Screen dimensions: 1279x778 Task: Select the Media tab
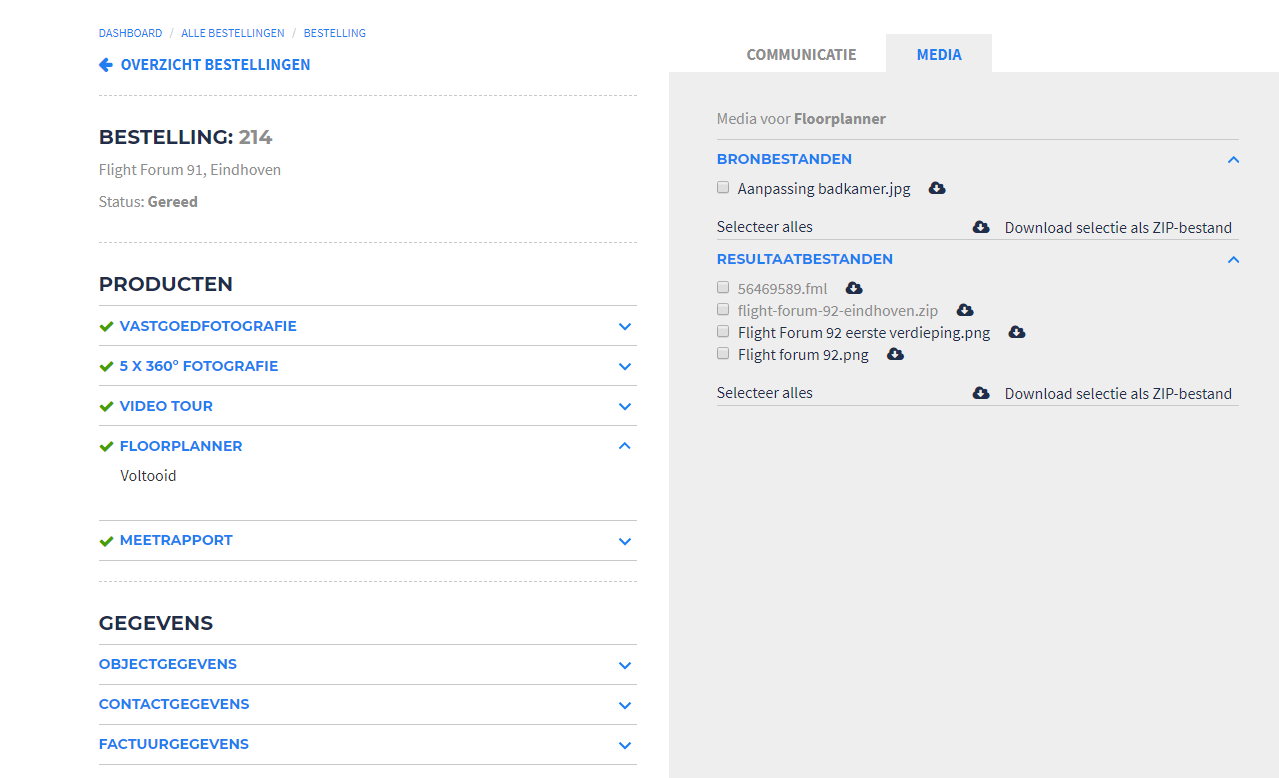939,55
